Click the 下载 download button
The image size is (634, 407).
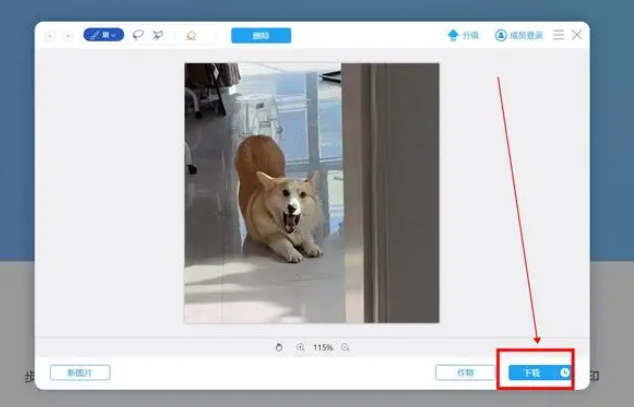click(x=531, y=373)
